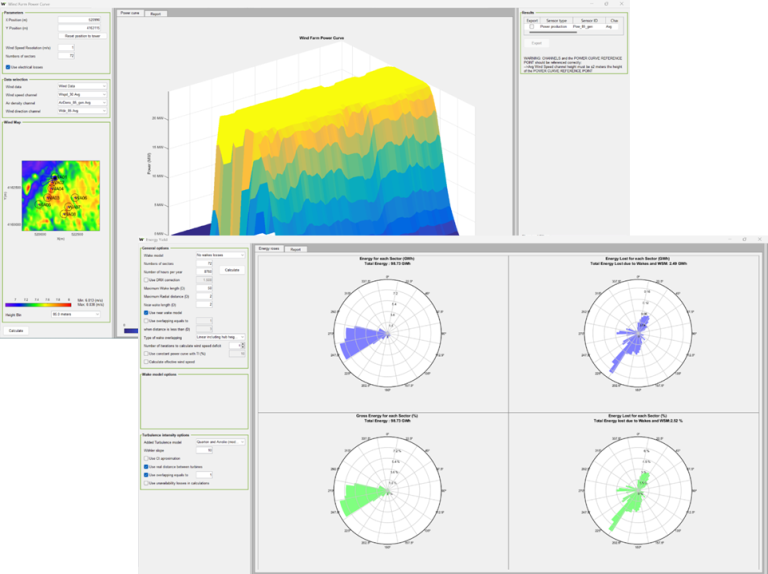Expand the Height Bin dropdown
The image size is (768, 574).
76,314
